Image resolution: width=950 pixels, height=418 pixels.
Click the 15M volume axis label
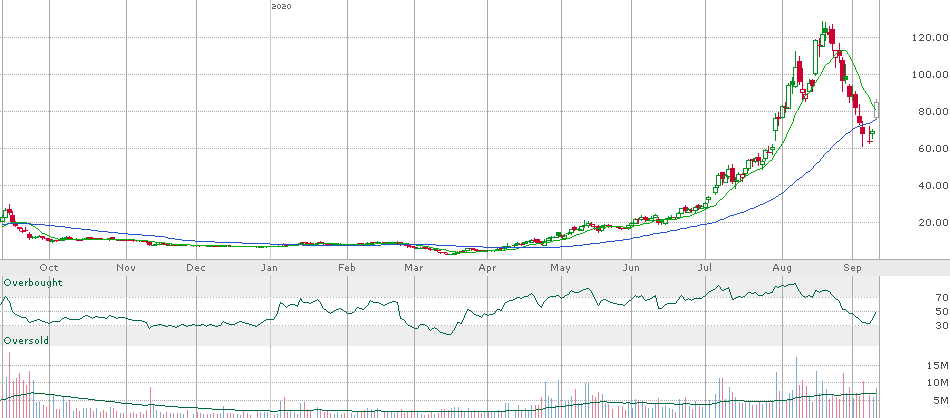(x=938, y=365)
